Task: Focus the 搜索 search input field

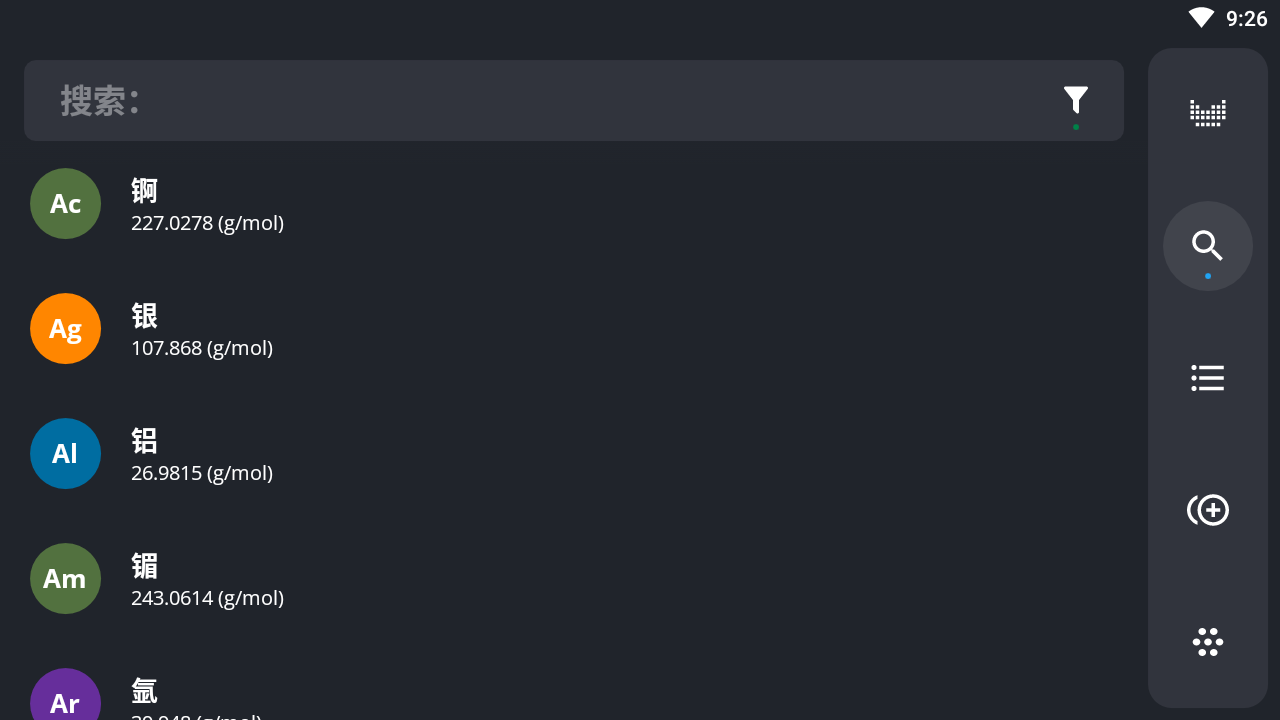Action: [x=540, y=100]
